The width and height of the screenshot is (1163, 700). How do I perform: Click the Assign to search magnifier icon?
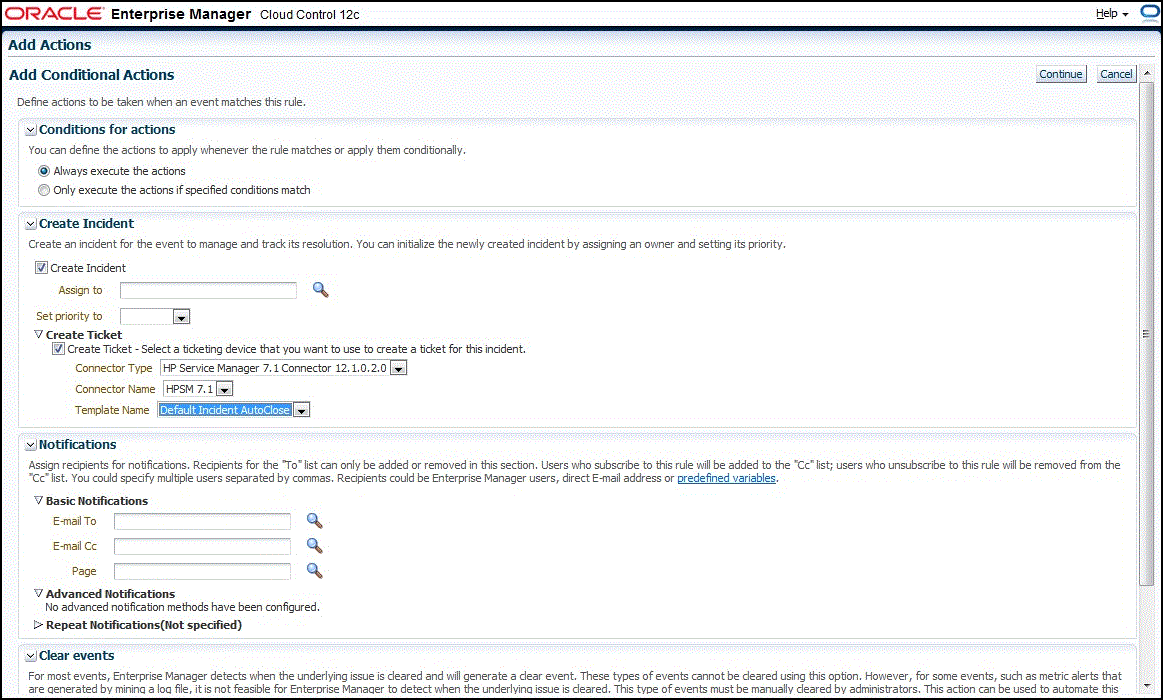[320, 290]
